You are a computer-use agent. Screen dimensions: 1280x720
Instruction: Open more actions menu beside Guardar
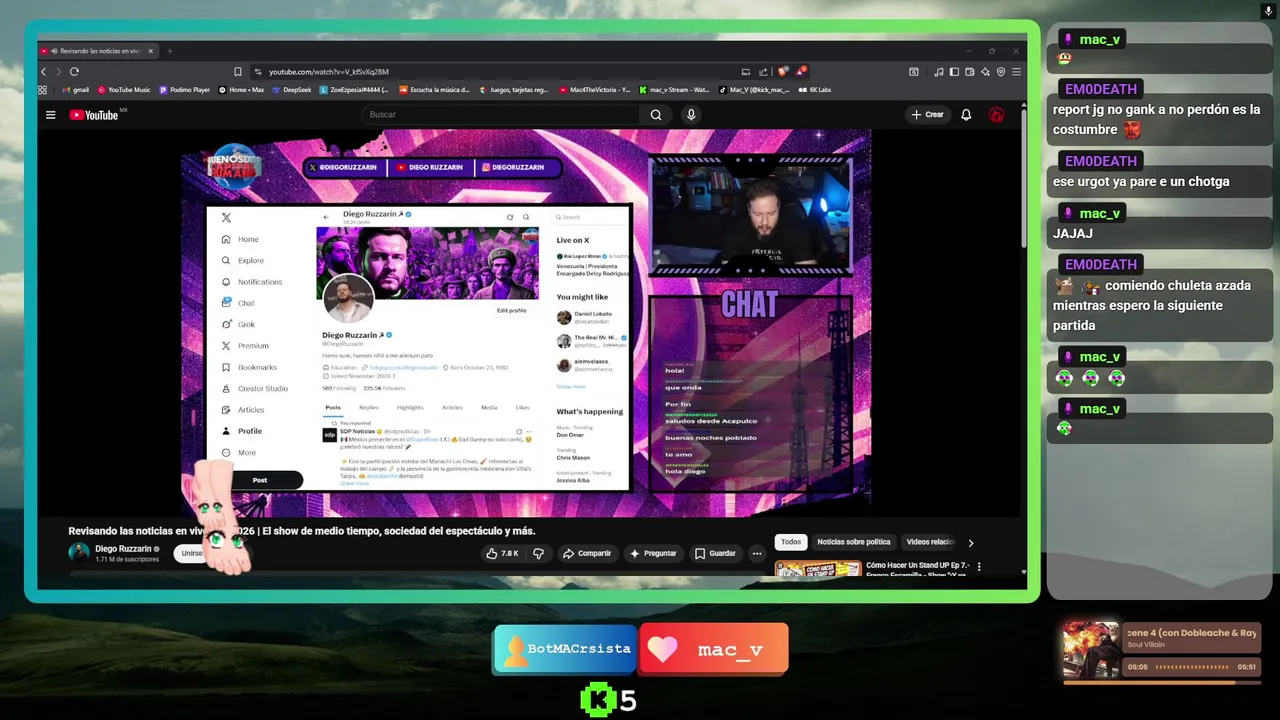(x=757, y=553)
